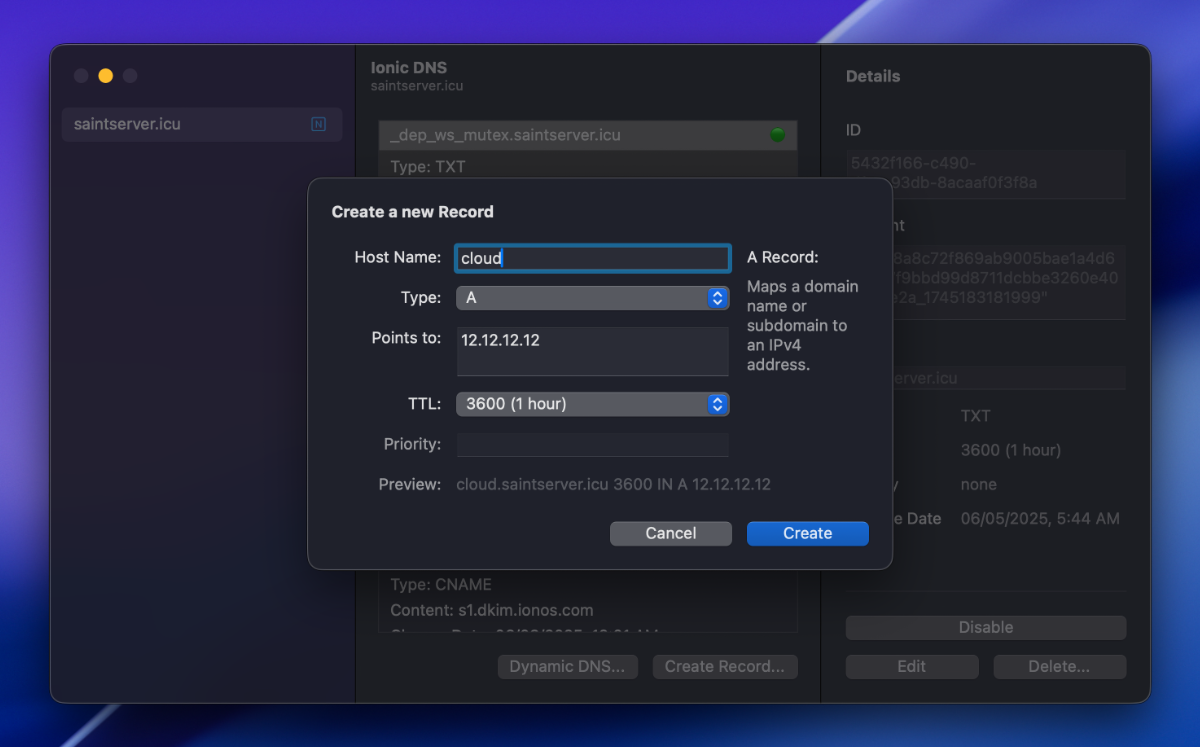
Task: Click the Host Name field containing cloud
Action: [592, 258]
